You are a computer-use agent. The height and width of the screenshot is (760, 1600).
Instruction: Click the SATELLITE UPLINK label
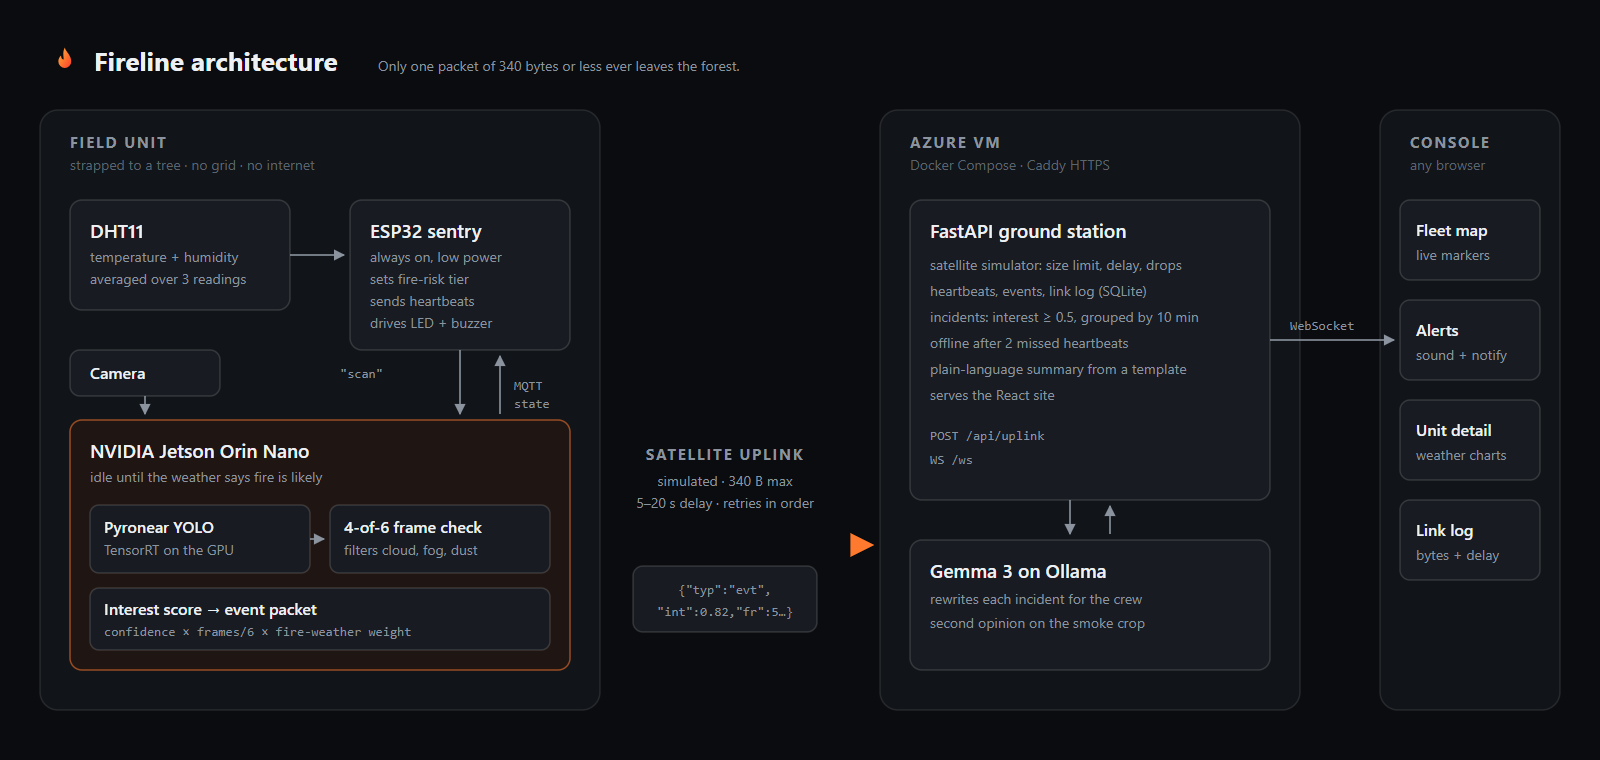(x=725, y=455)
